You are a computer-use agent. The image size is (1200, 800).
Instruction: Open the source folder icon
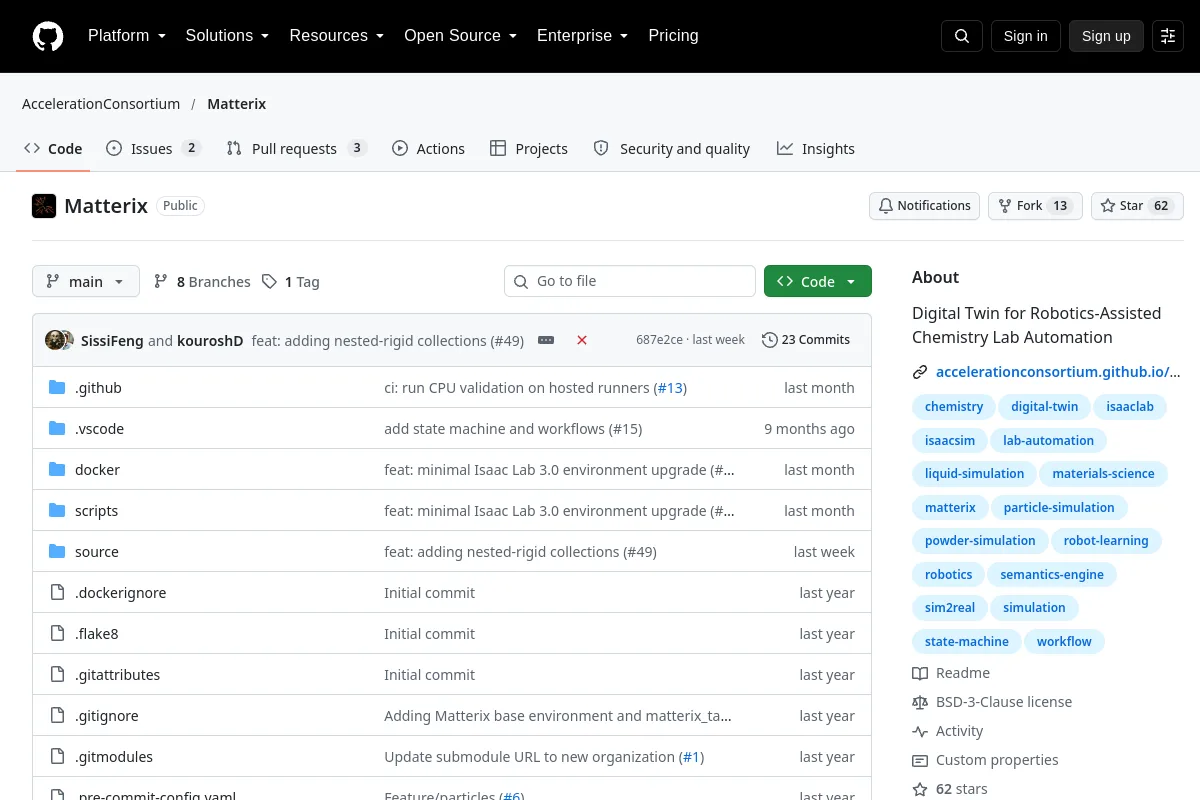click(x=57, y=552)
